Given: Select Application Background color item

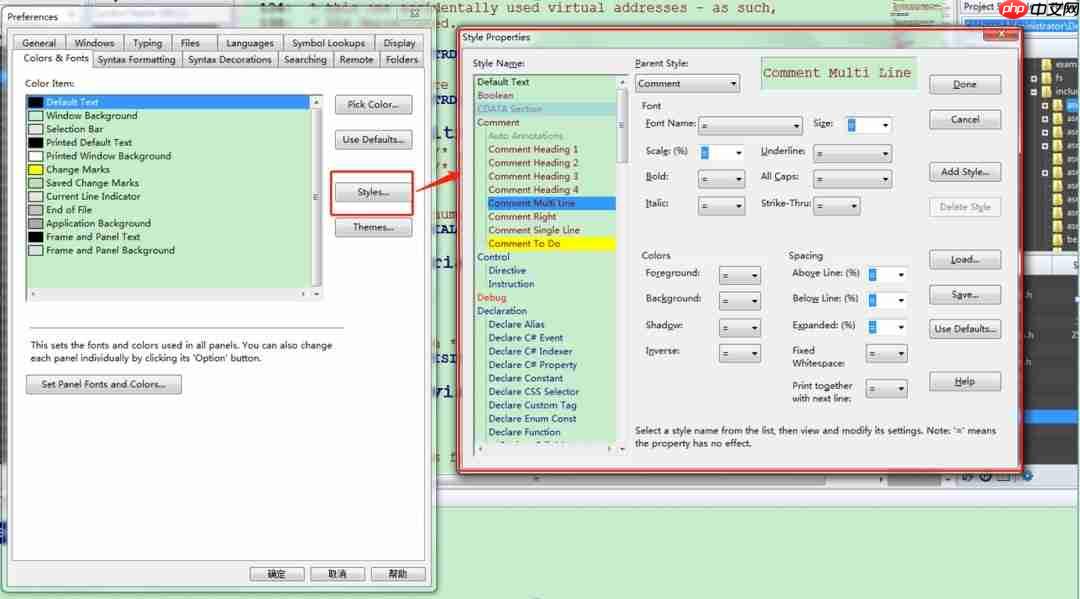Looking at the screenshot, I should pos(98,223).
